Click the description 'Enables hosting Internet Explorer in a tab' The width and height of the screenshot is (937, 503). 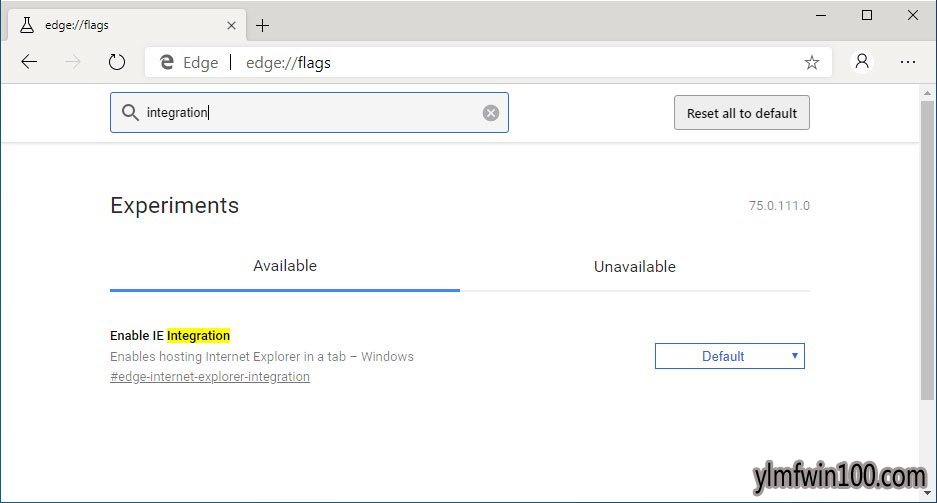tap(228, 357)
